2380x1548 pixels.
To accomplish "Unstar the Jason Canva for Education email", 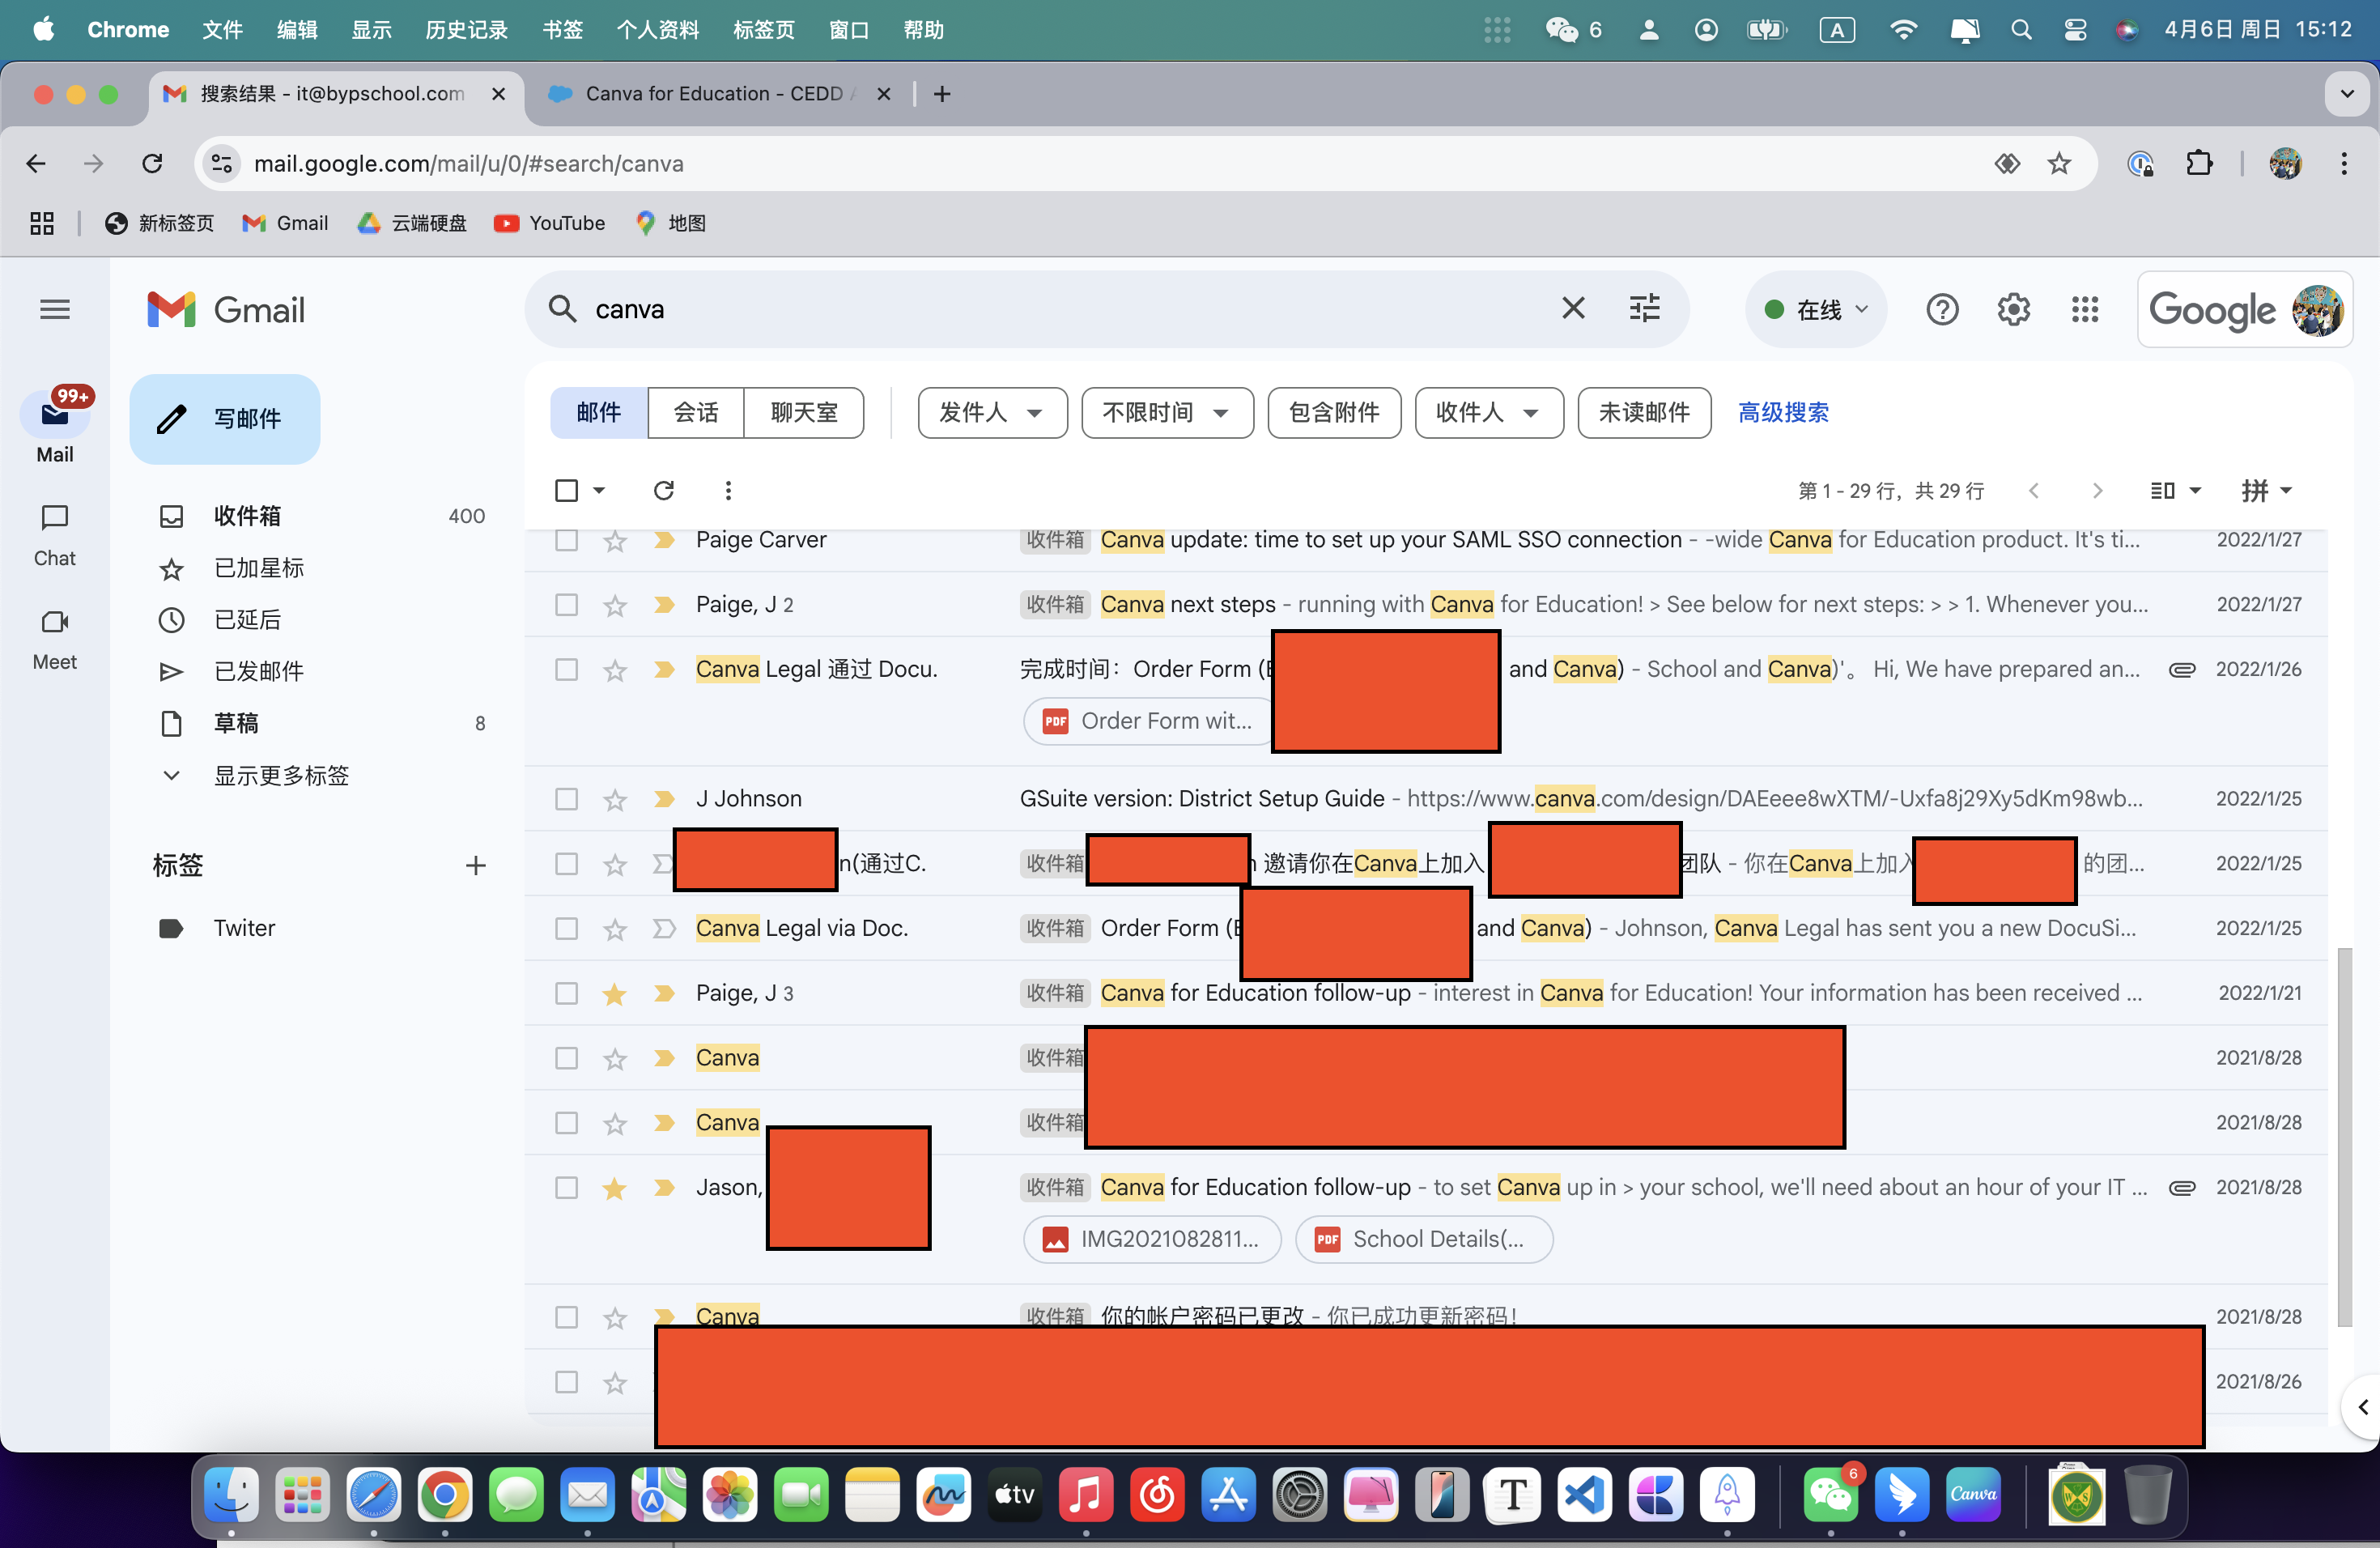I will point(615,1188).
